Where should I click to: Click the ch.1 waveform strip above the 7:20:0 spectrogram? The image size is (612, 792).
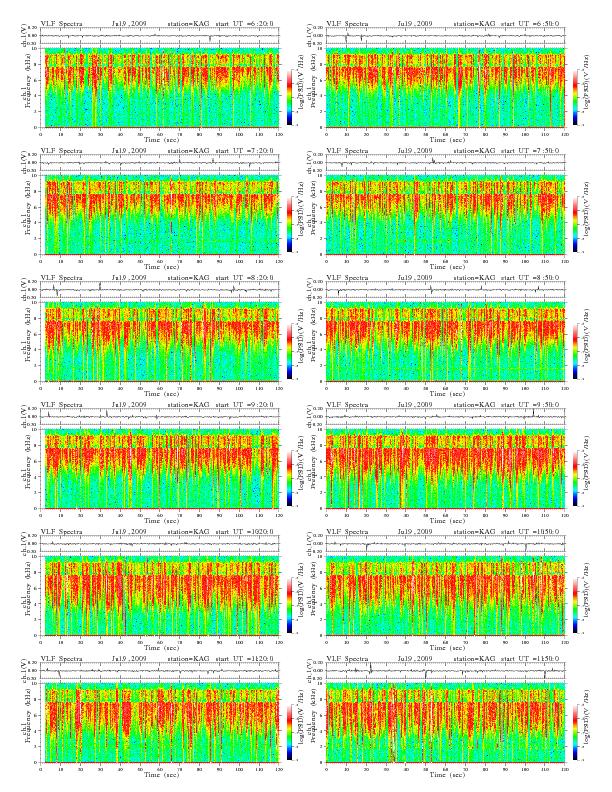coord(160,163)
